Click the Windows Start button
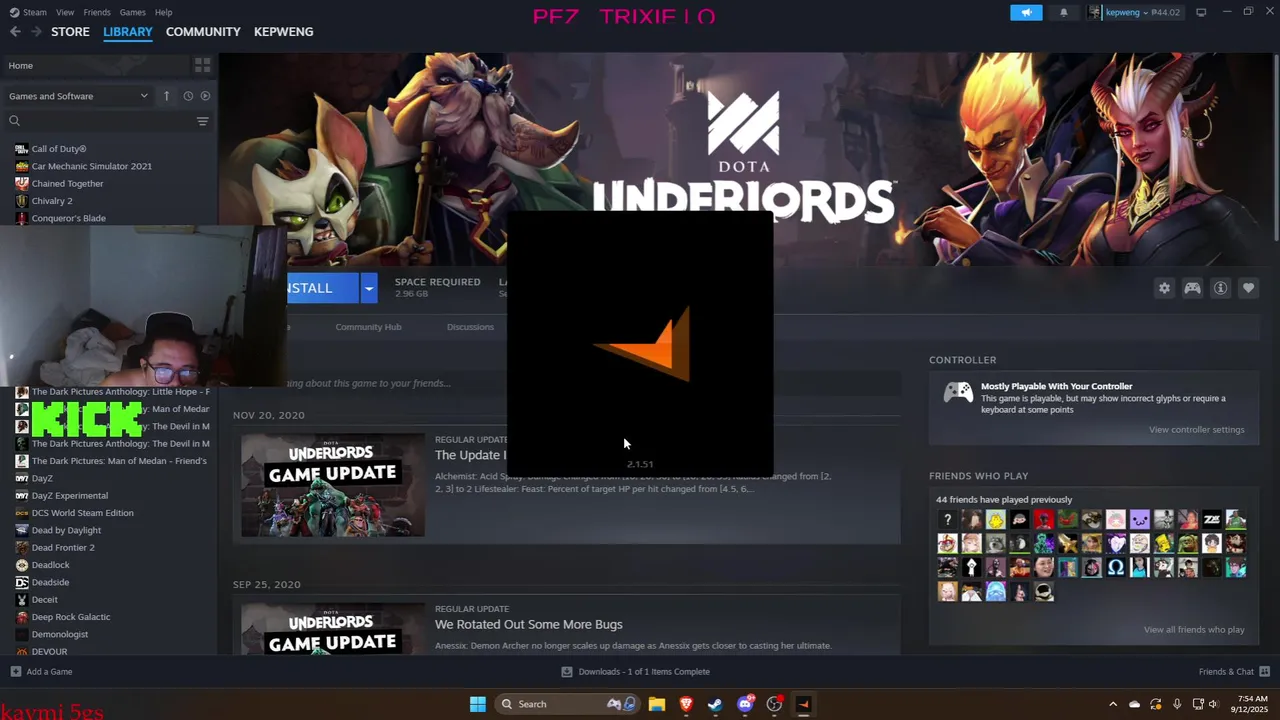 click(x=478, y=704)
